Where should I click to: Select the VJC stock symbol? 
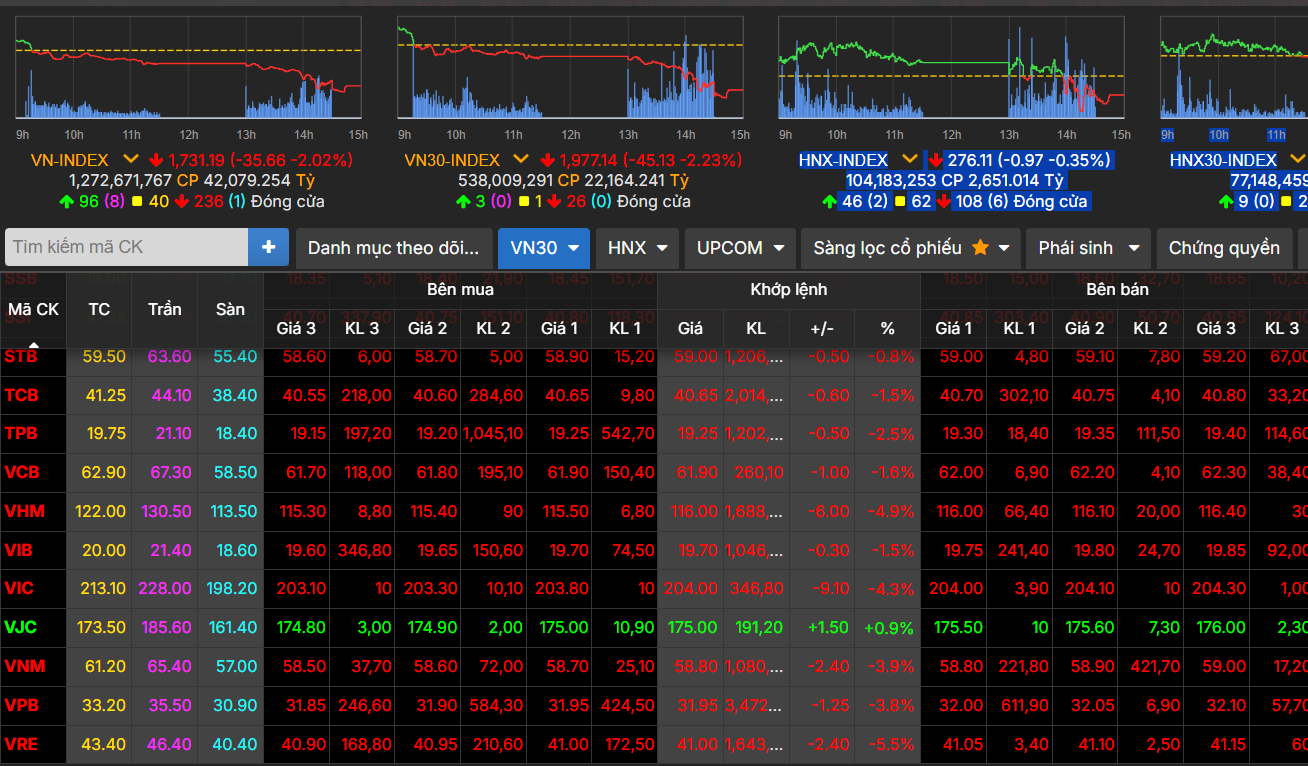(20, 627)
